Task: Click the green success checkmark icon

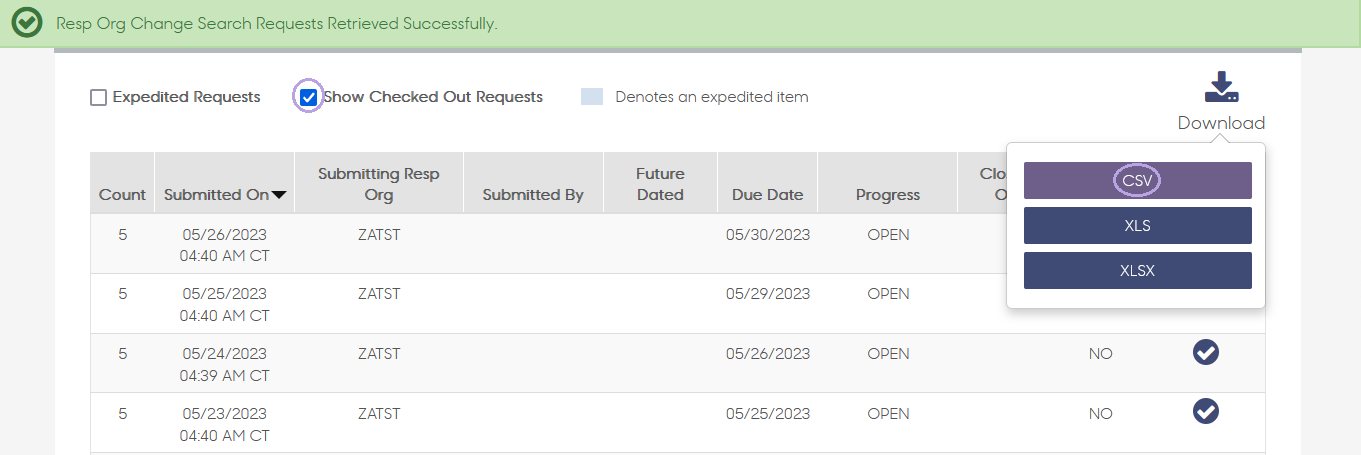Action: (26, 22)
